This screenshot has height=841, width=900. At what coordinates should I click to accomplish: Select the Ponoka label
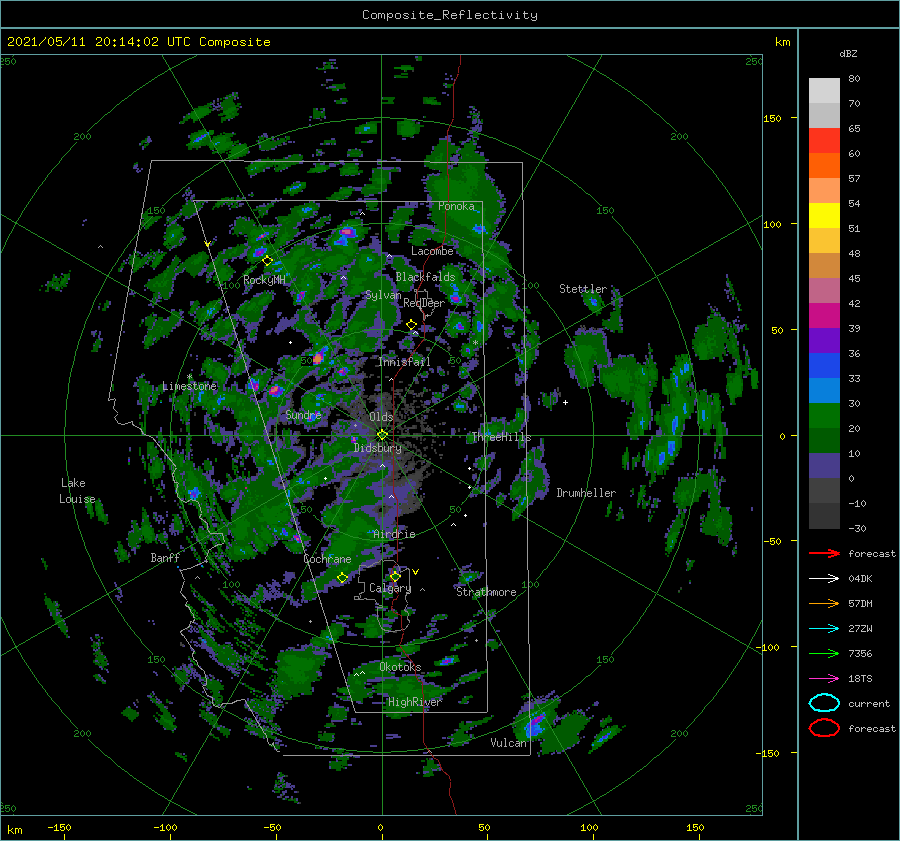pyautogui.click(x=456, y=206)
